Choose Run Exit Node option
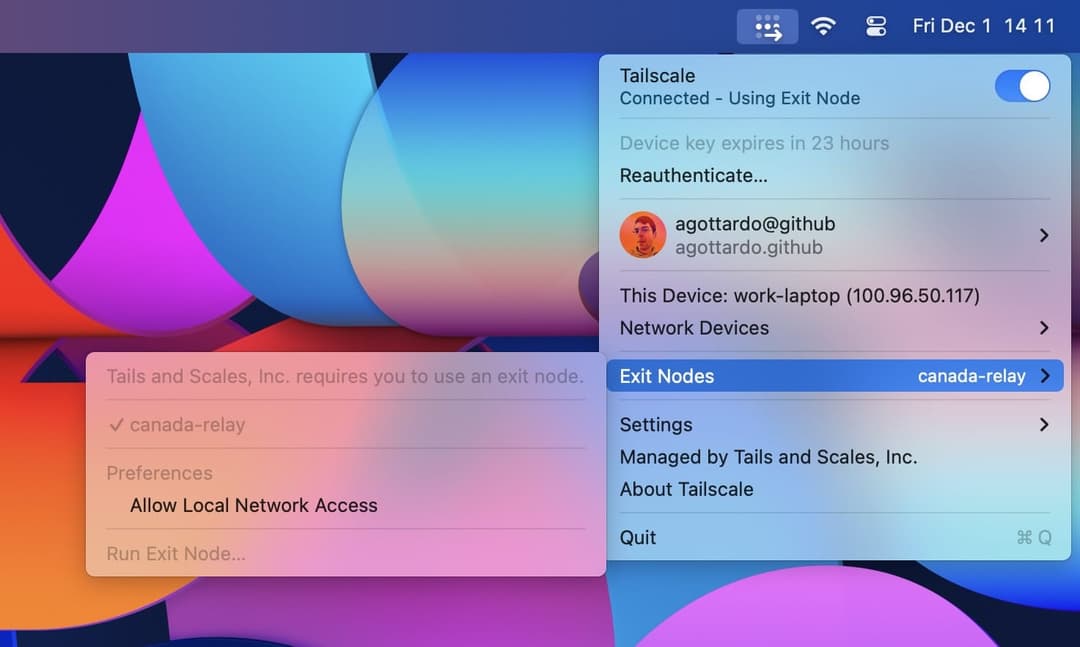This screenshot has height=647, width=1080. pos(177,553)
